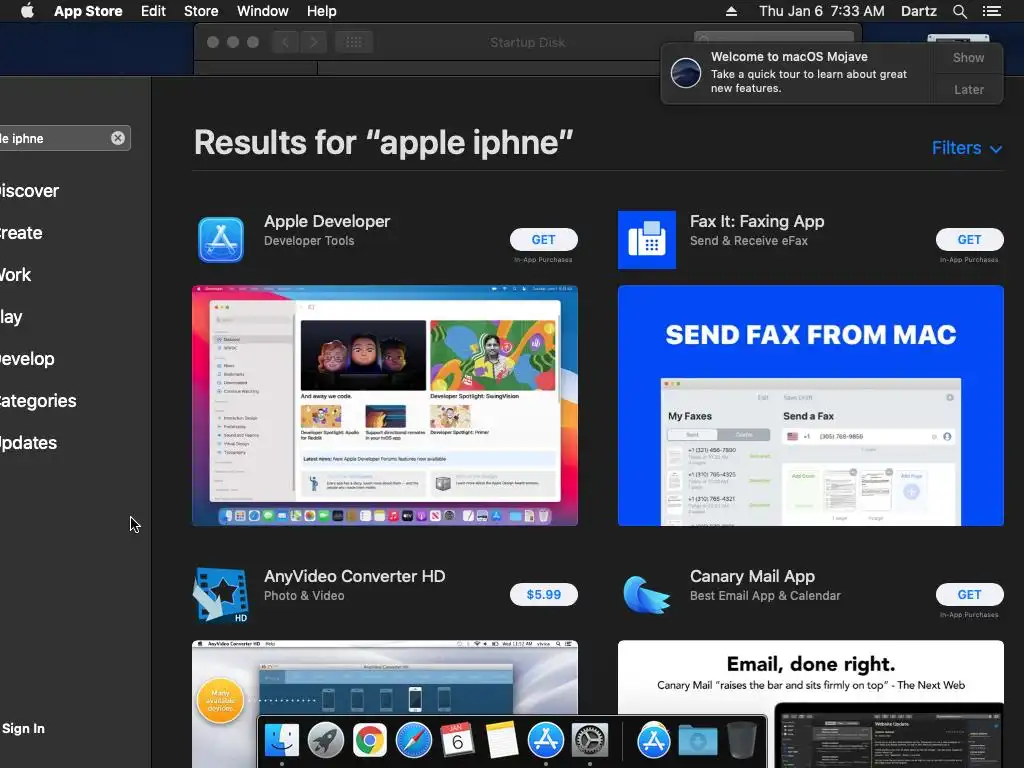
Task: Open the Store menu
Action: point(201,11)
